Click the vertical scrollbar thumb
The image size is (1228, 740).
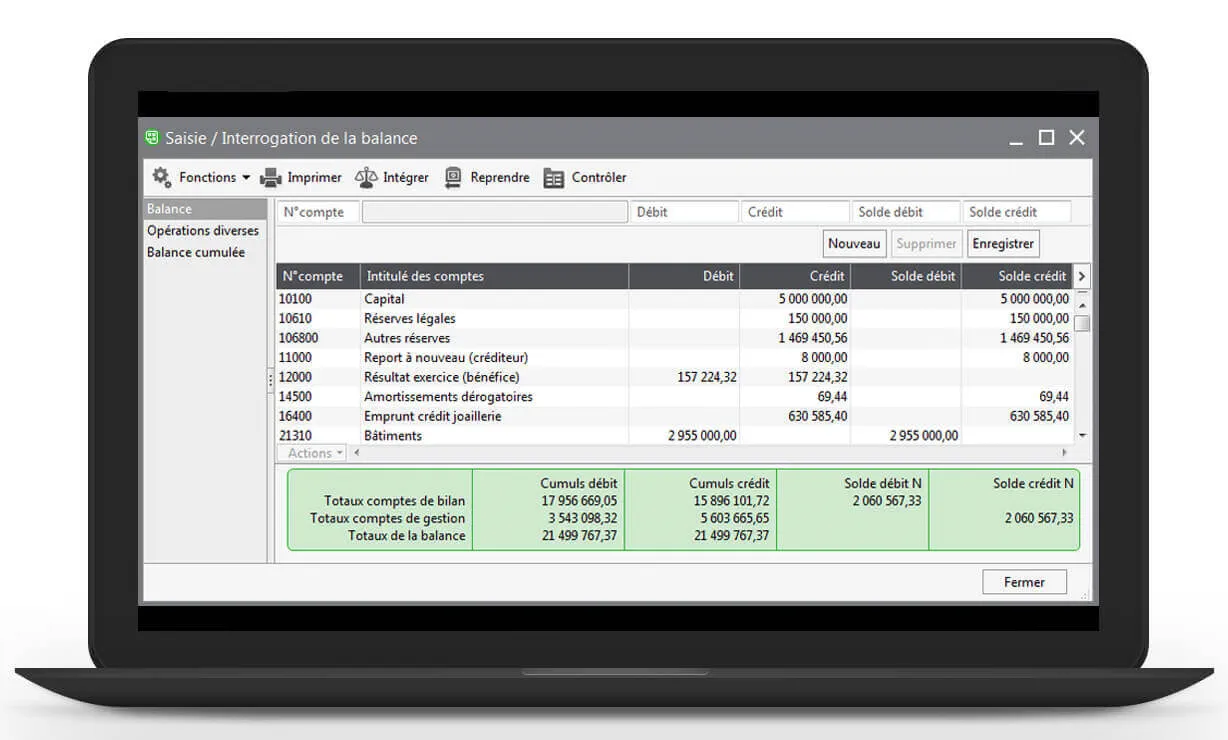(1082, 323)
